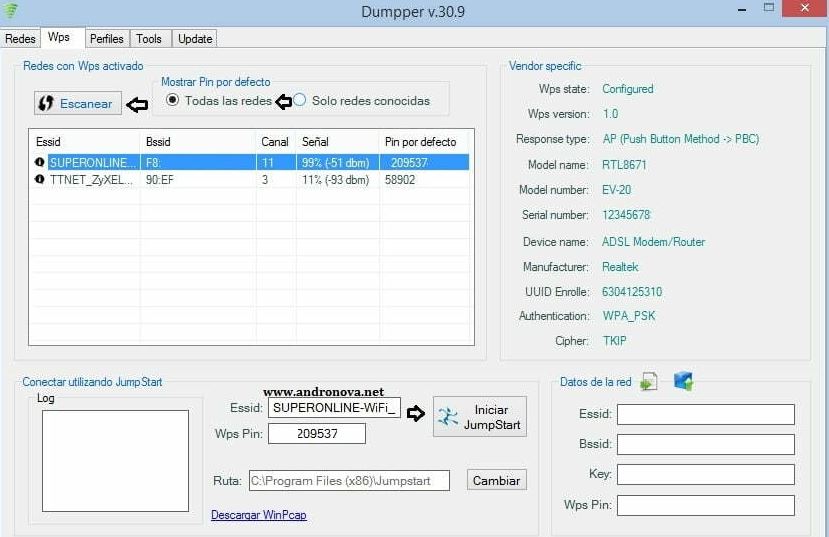
Task: Open the Tools tab
Action: (x=149, y=39)
